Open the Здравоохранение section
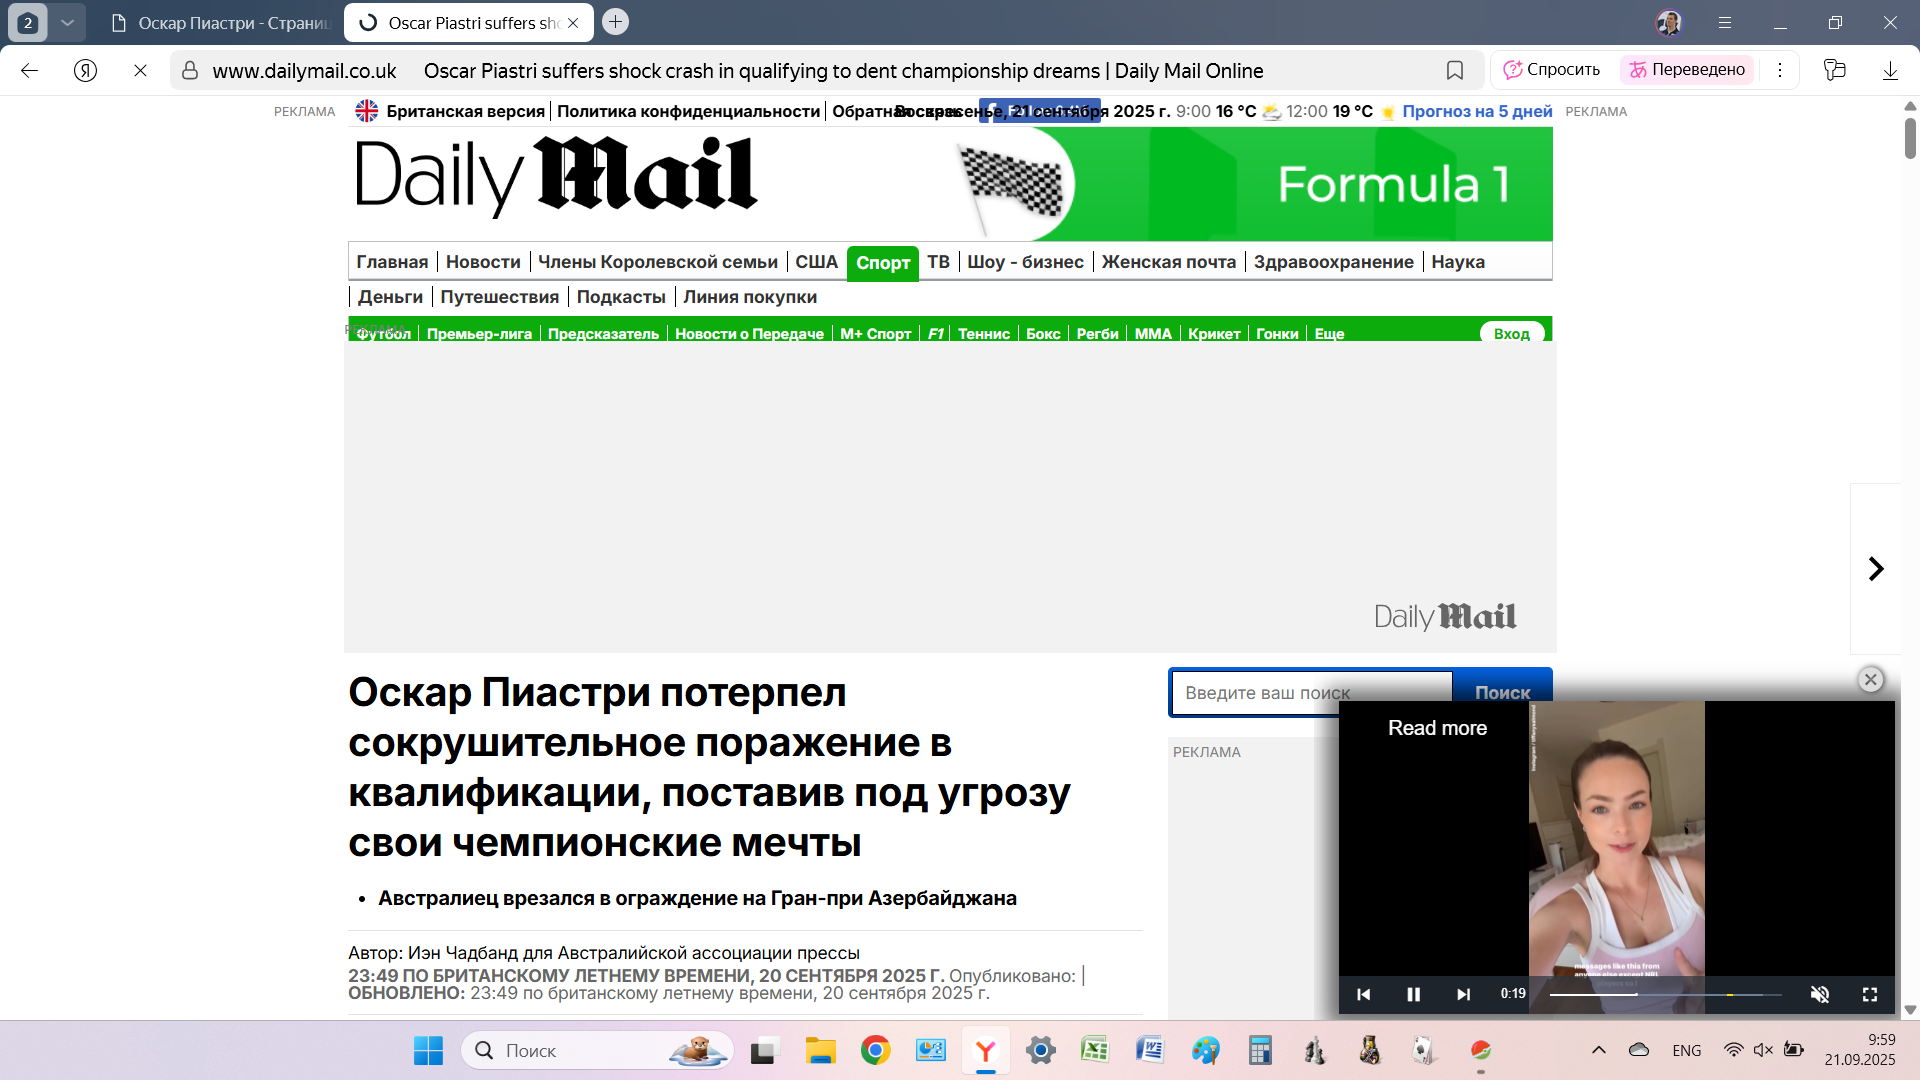 pyautogui.click(x=1333, y=261)
